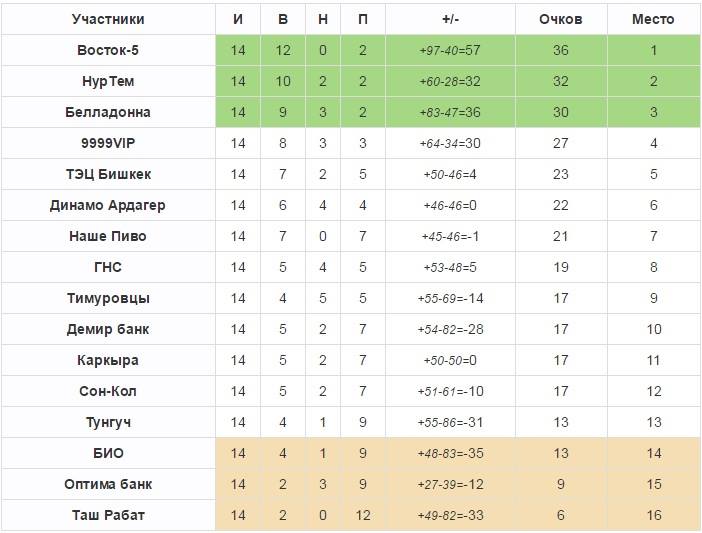Click the Таш Рабат team name
702x533 pixels.
pyautogui.click(x=108, y=515)
